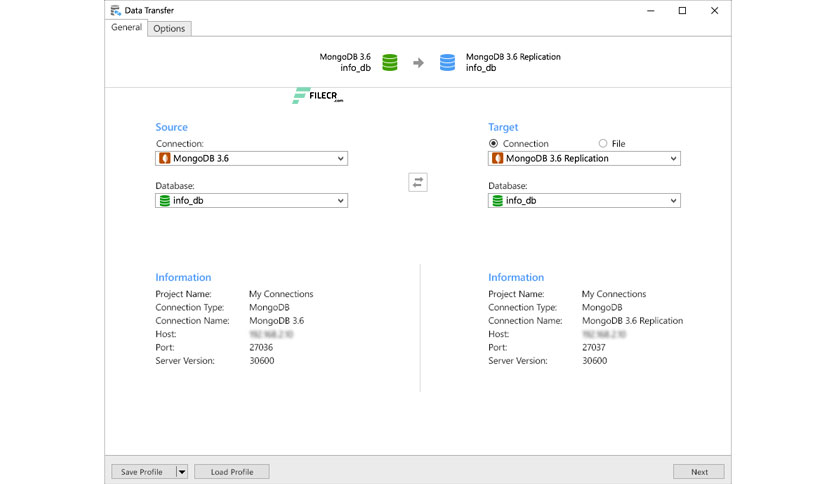
Task: Open the Source connection dropdown arrow
Action: pyautogui.click(x=340, y=158)
